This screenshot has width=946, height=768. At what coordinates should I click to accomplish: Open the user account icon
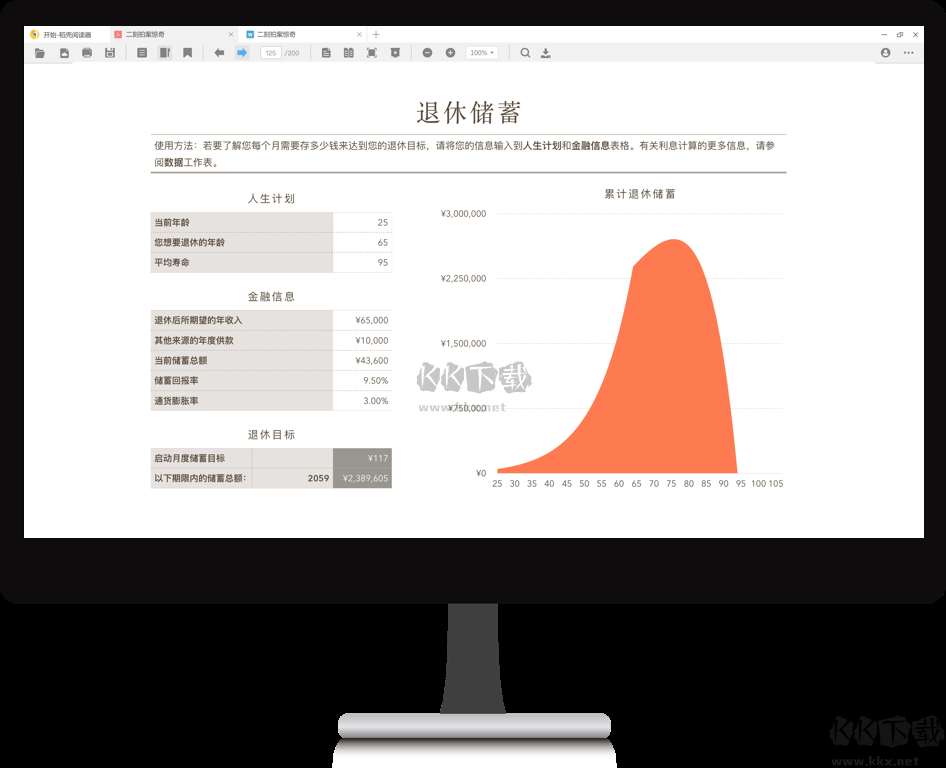884,53
